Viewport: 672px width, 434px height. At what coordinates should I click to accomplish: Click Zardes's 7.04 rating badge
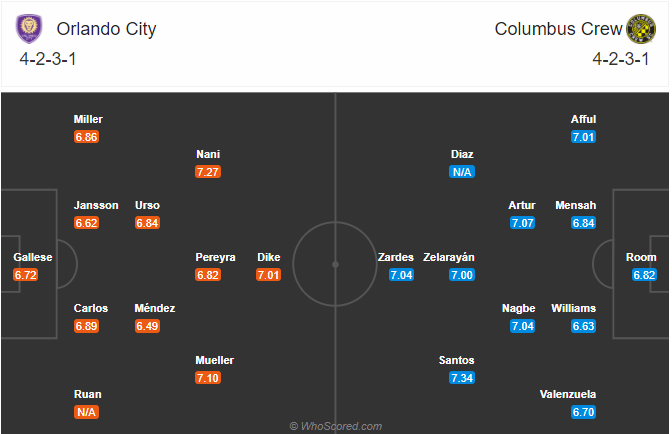[x=401, y=275]
